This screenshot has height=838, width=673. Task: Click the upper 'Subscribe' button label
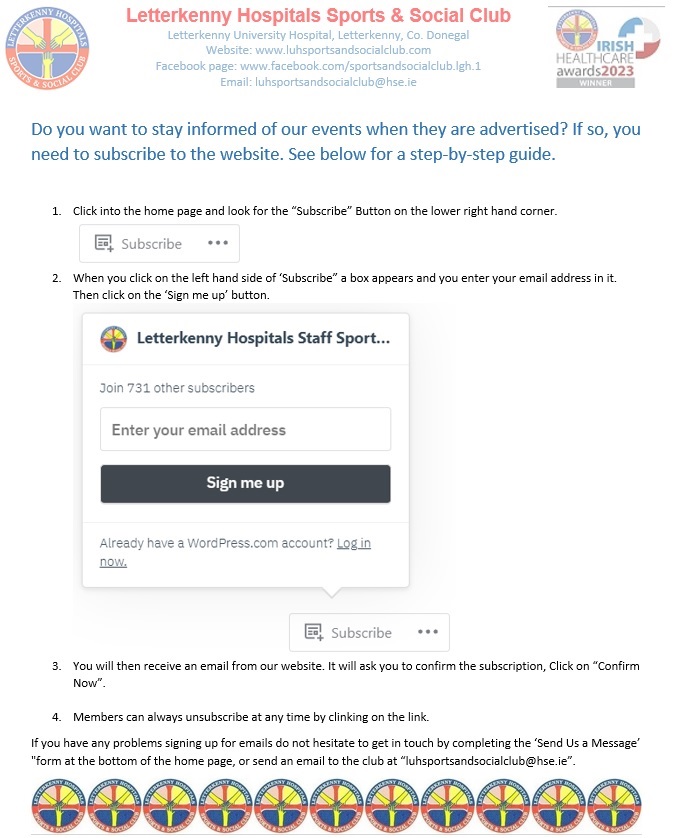151,244
